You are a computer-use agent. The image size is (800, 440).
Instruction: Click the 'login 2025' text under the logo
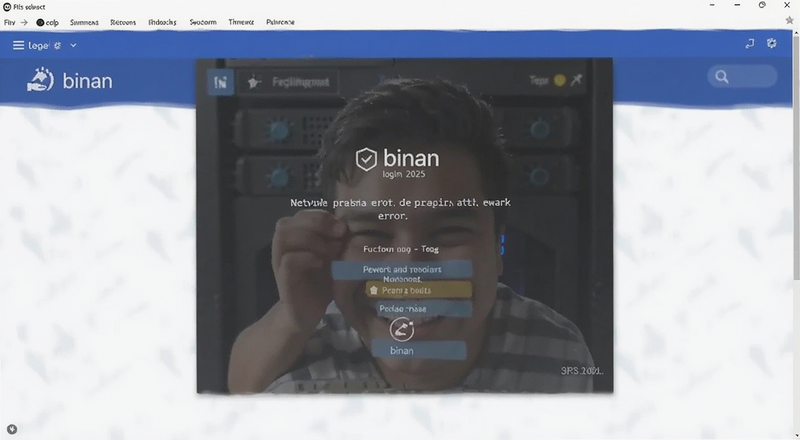coord(404,174)
